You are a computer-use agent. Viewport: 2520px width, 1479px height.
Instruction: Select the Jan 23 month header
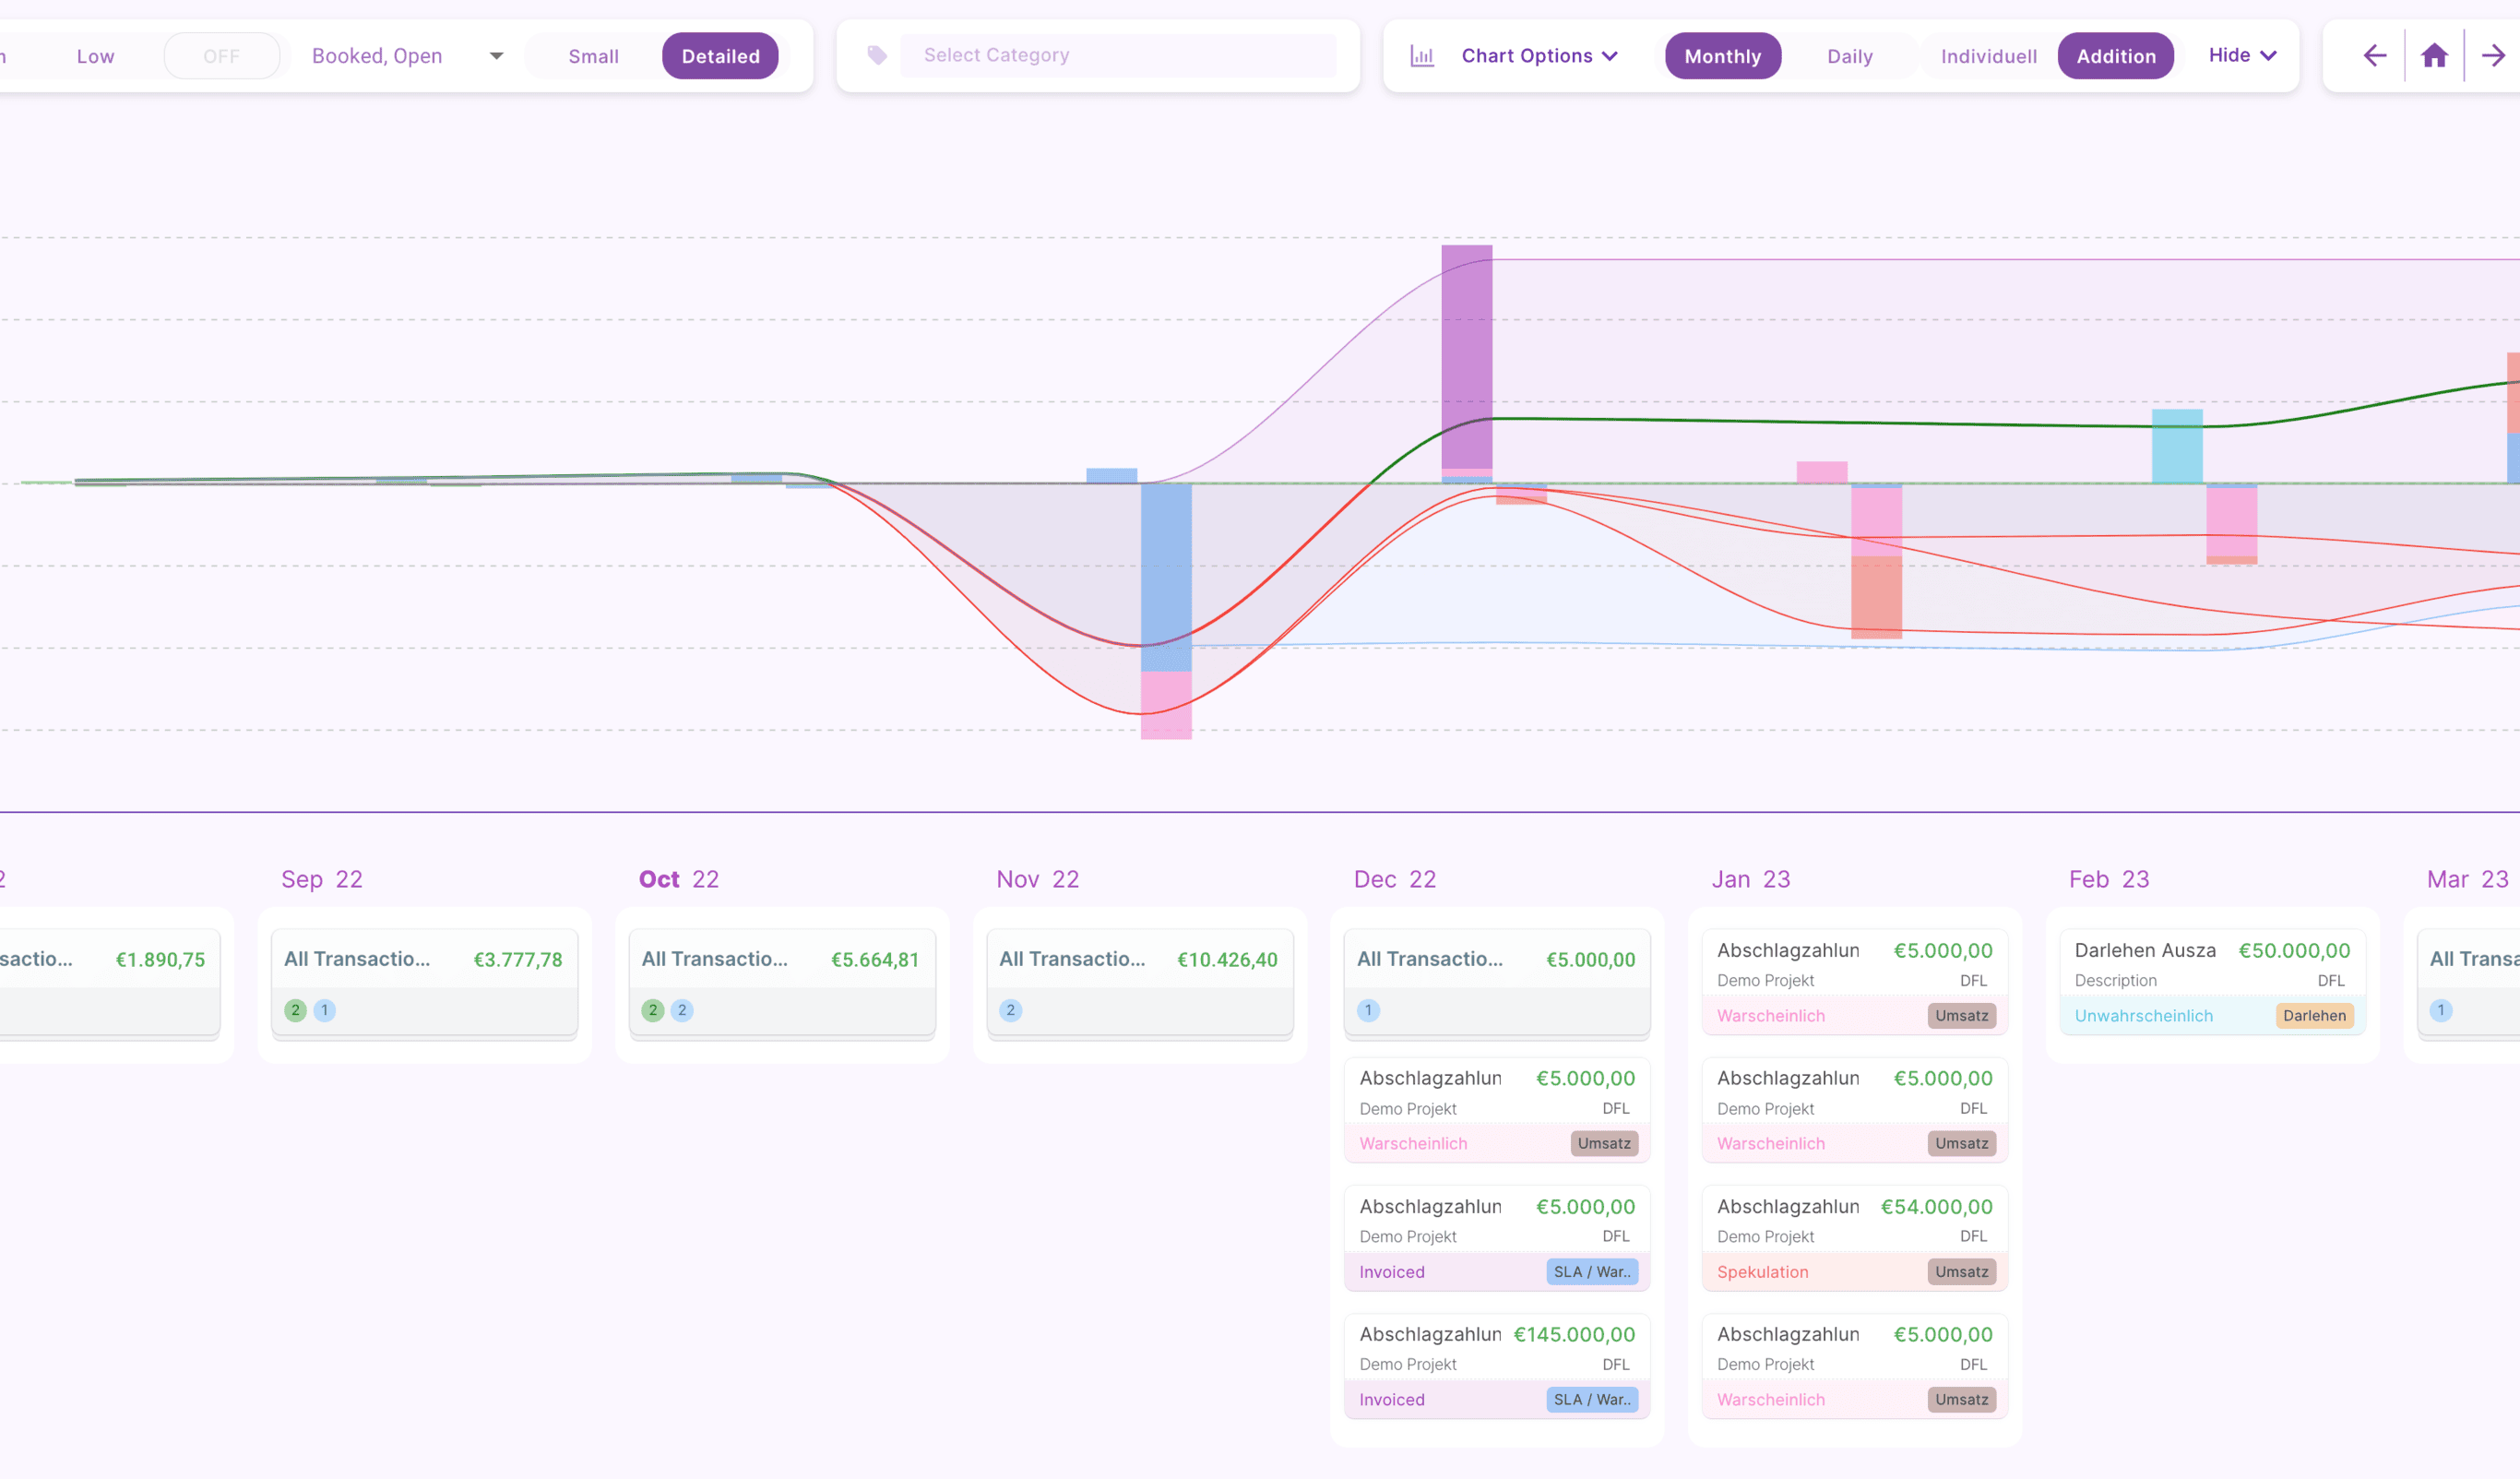coord(1750,879)
